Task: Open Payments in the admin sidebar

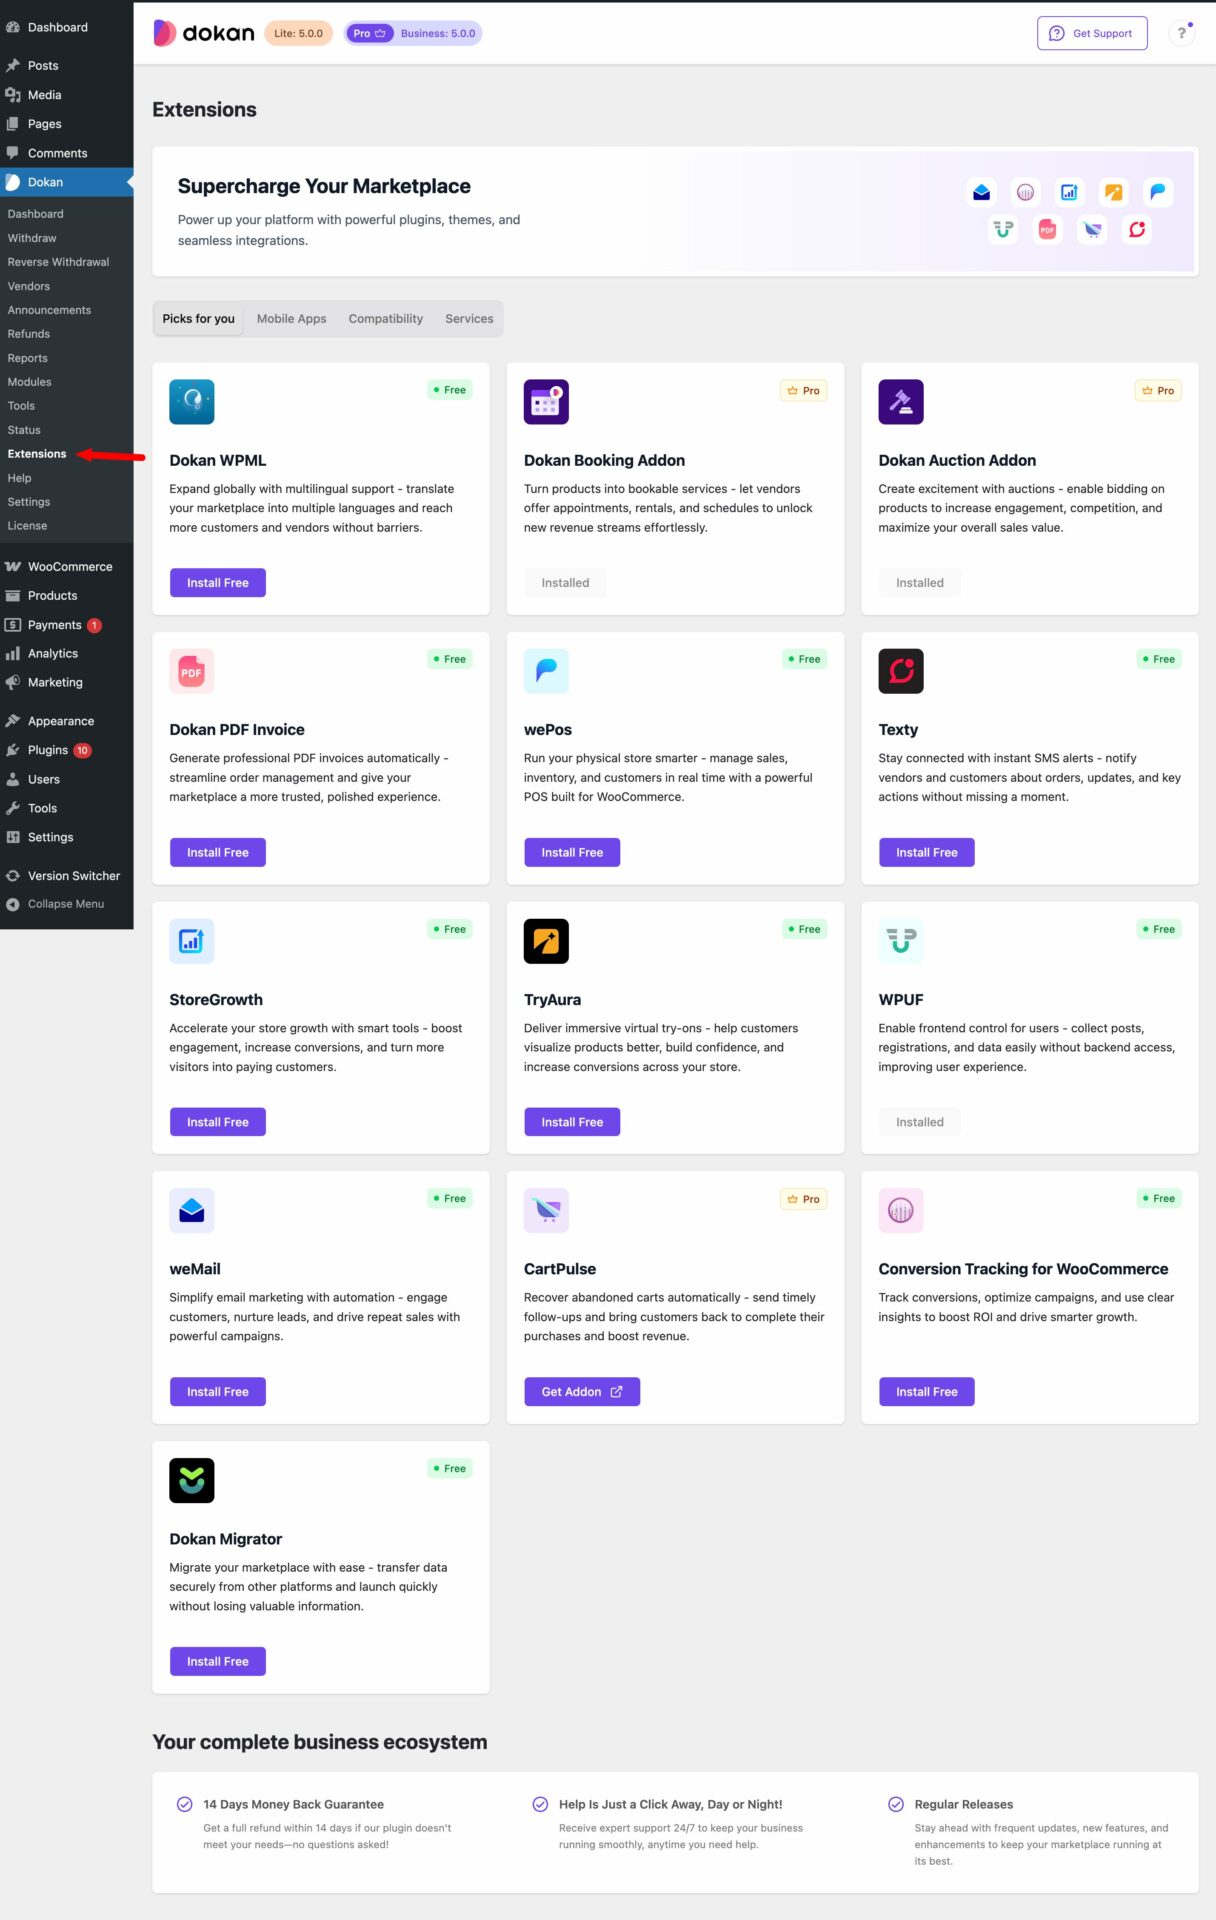Action: click(66, 625)
